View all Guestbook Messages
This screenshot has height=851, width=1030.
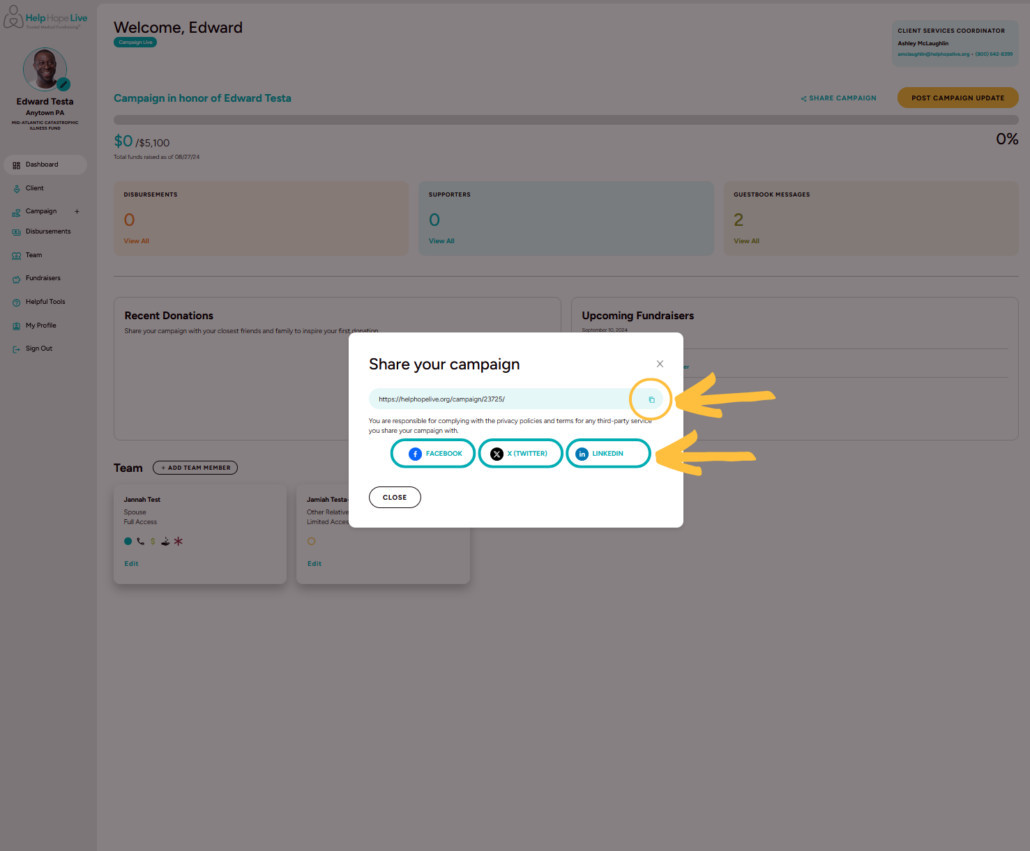pos(746,241)
